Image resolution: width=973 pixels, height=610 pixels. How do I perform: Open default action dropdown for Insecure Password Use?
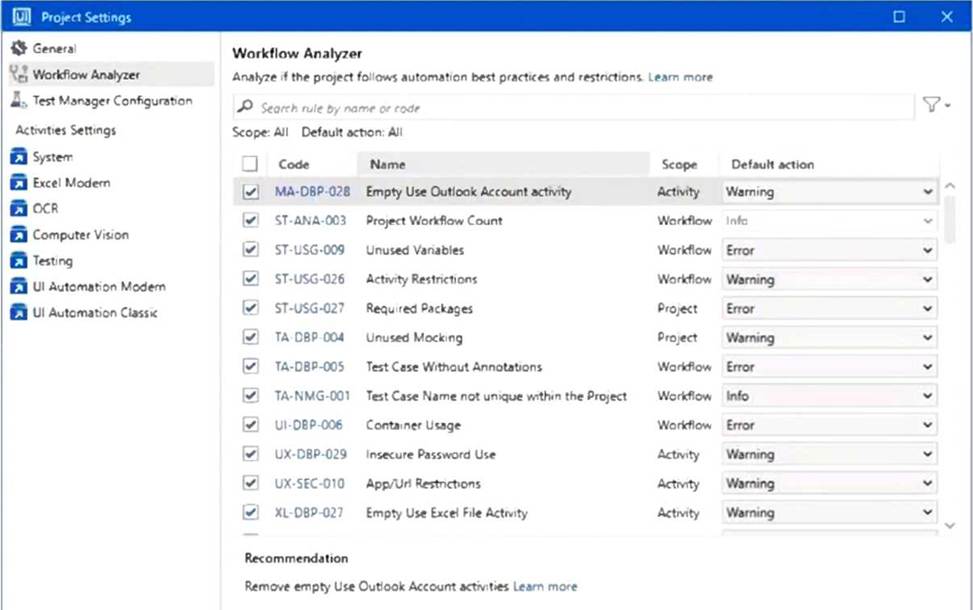(829, 454)
